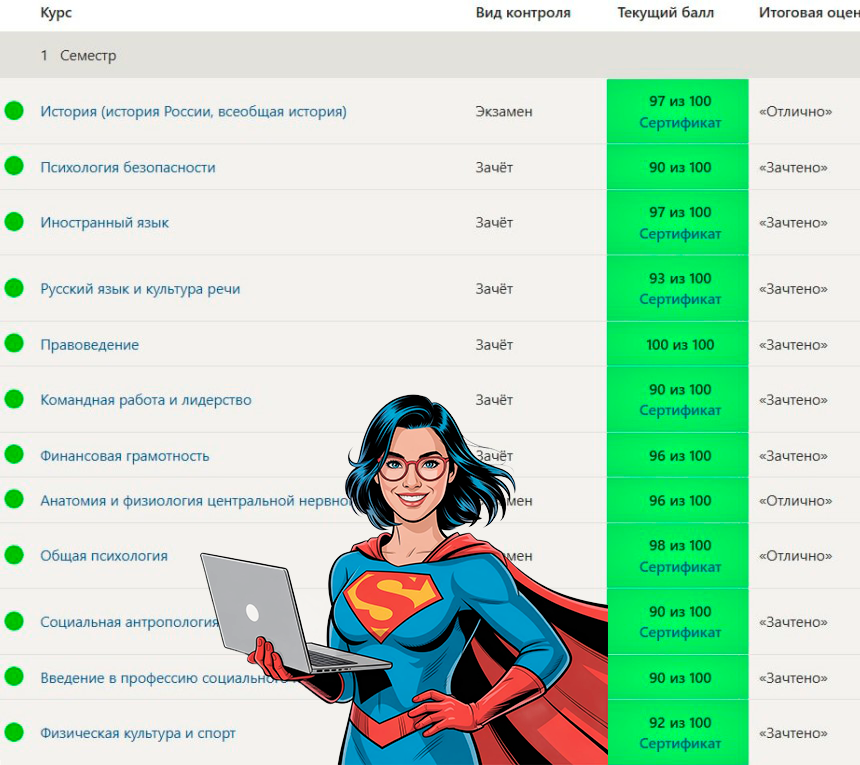
Task: Open the Психология безопасности course
Action: click(128, 167)
